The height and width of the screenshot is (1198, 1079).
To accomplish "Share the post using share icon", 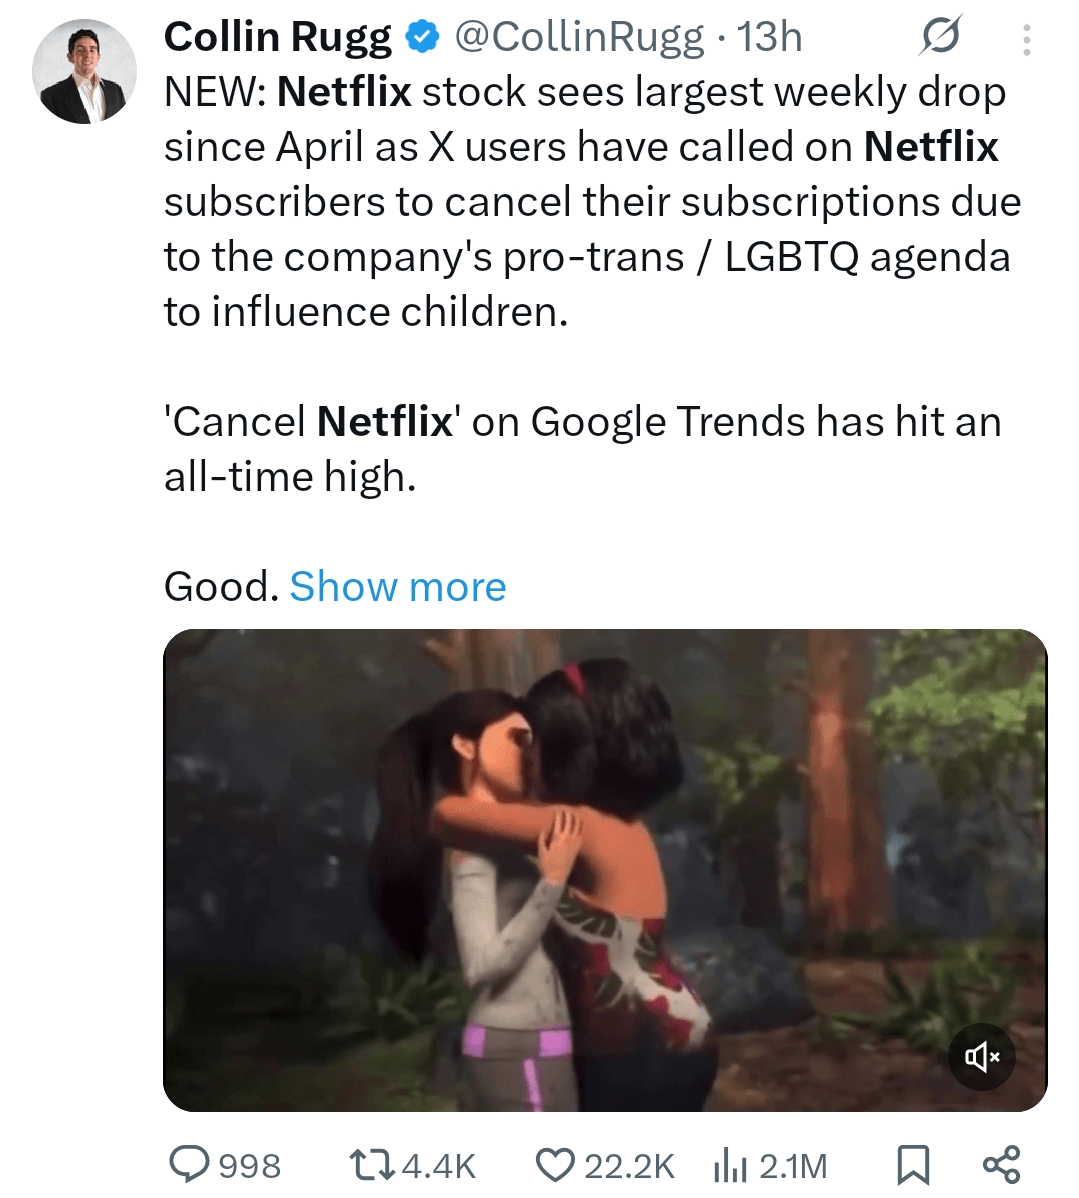I will point(1000,1165).
